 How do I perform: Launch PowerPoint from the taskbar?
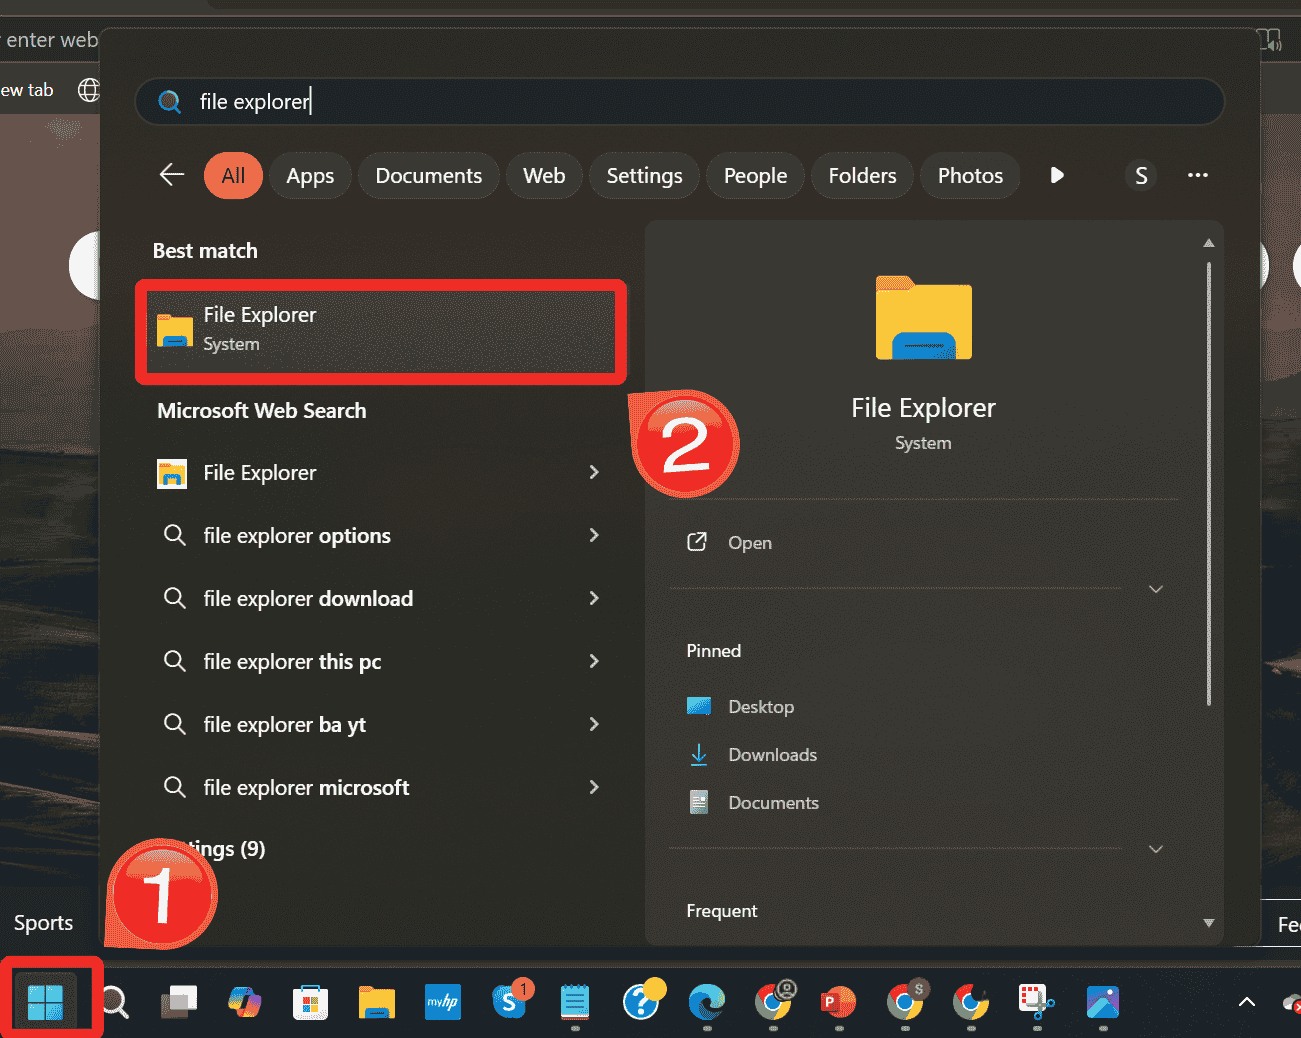(838, 1002)
